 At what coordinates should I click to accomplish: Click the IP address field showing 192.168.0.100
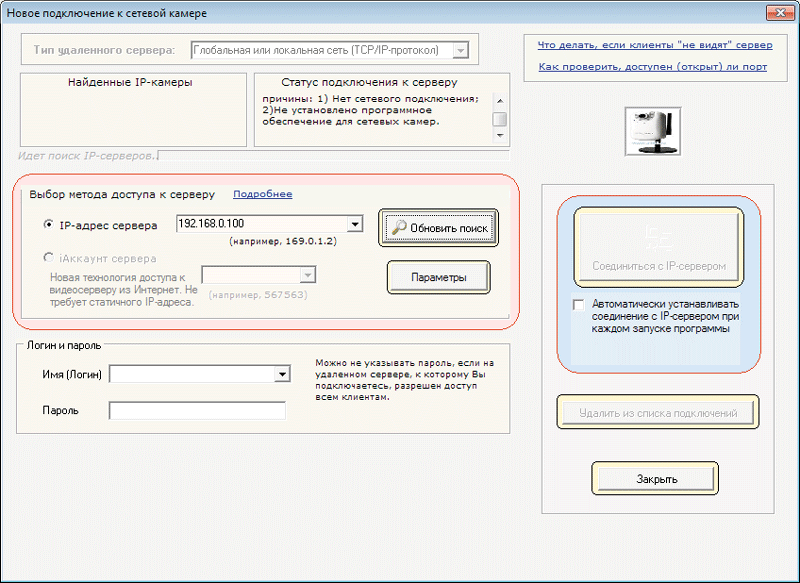(262, 224)
